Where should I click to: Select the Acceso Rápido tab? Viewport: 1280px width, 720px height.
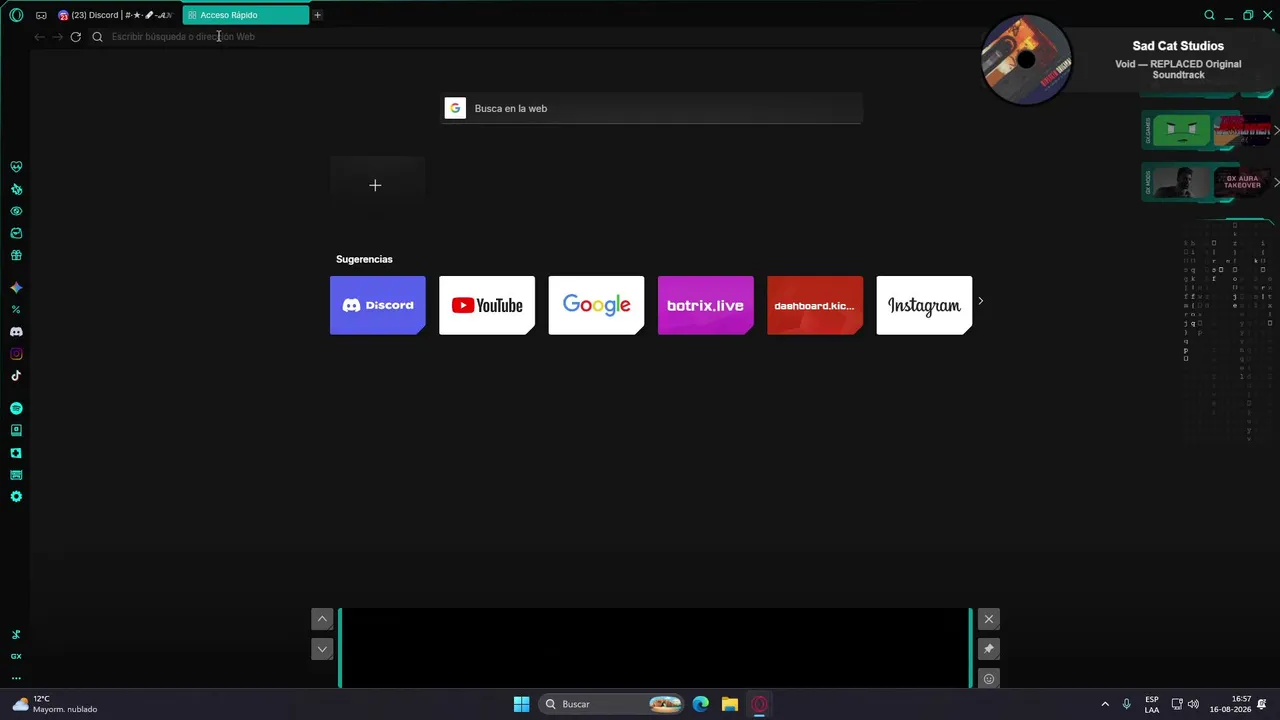point(246,15)
